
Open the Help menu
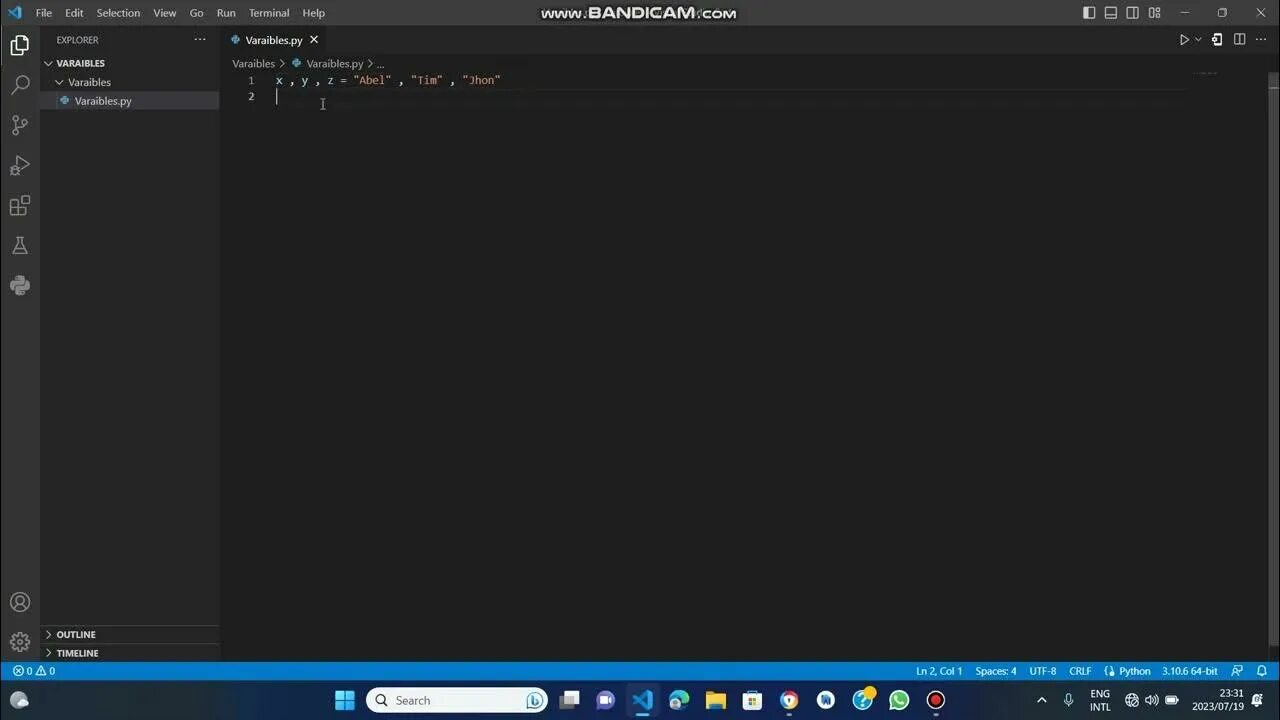pyautogui.click(x=314, y=13)
